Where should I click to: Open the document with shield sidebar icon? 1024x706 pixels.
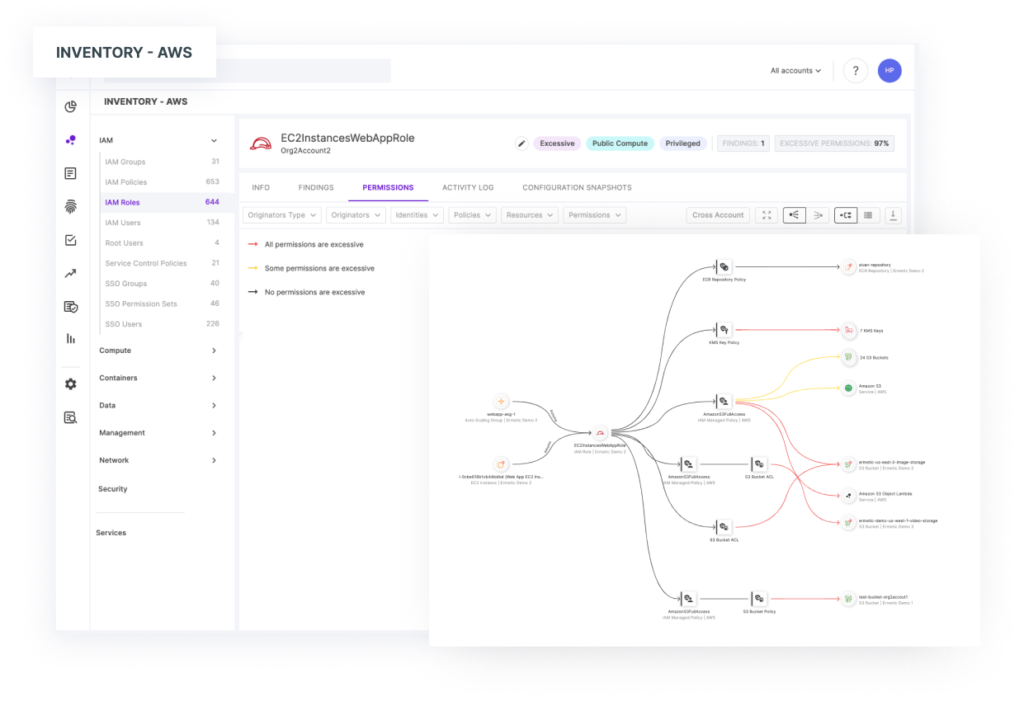click(71, 306)
